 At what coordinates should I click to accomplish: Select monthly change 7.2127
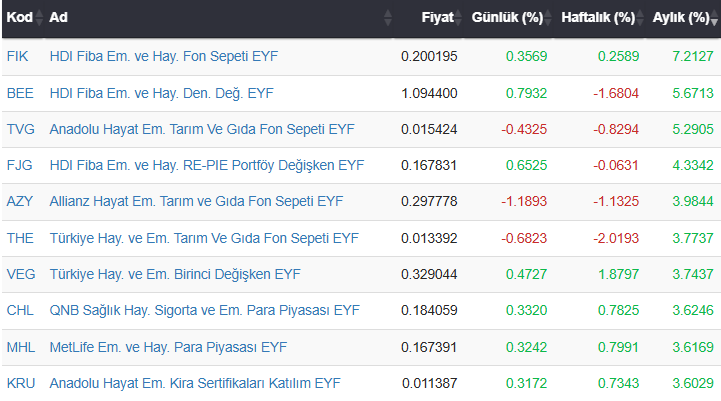point(693,57)
